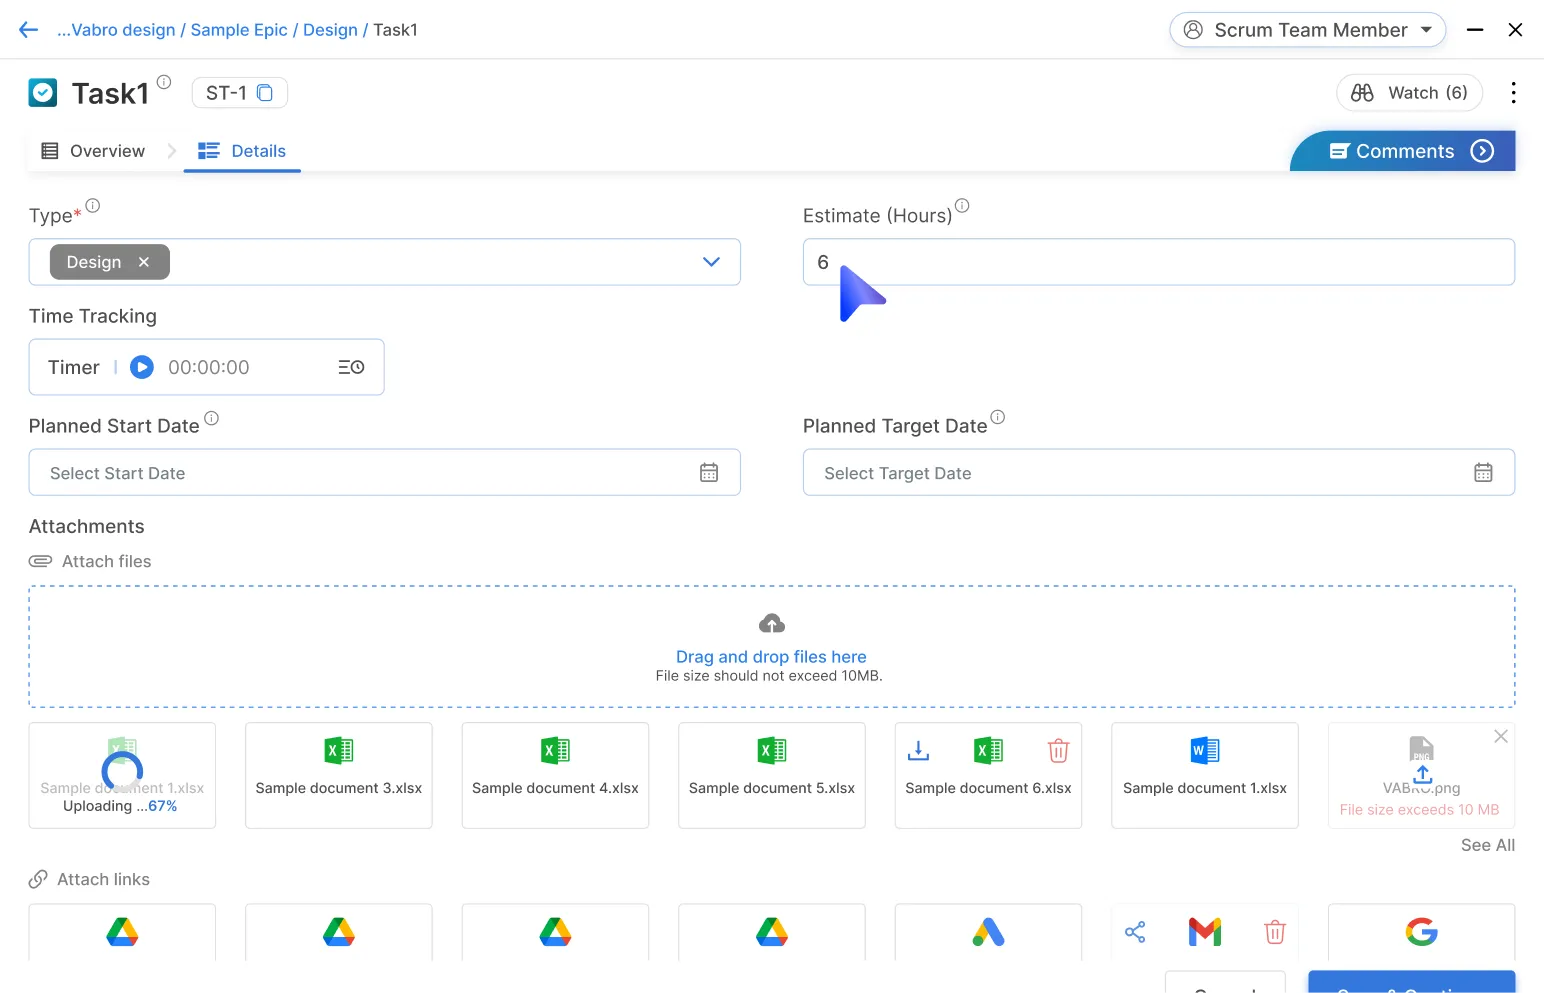Viewport: 1544px width, 993px height.
Task: Open the three-dot more options menu
Action: [x=1513, y=93]
